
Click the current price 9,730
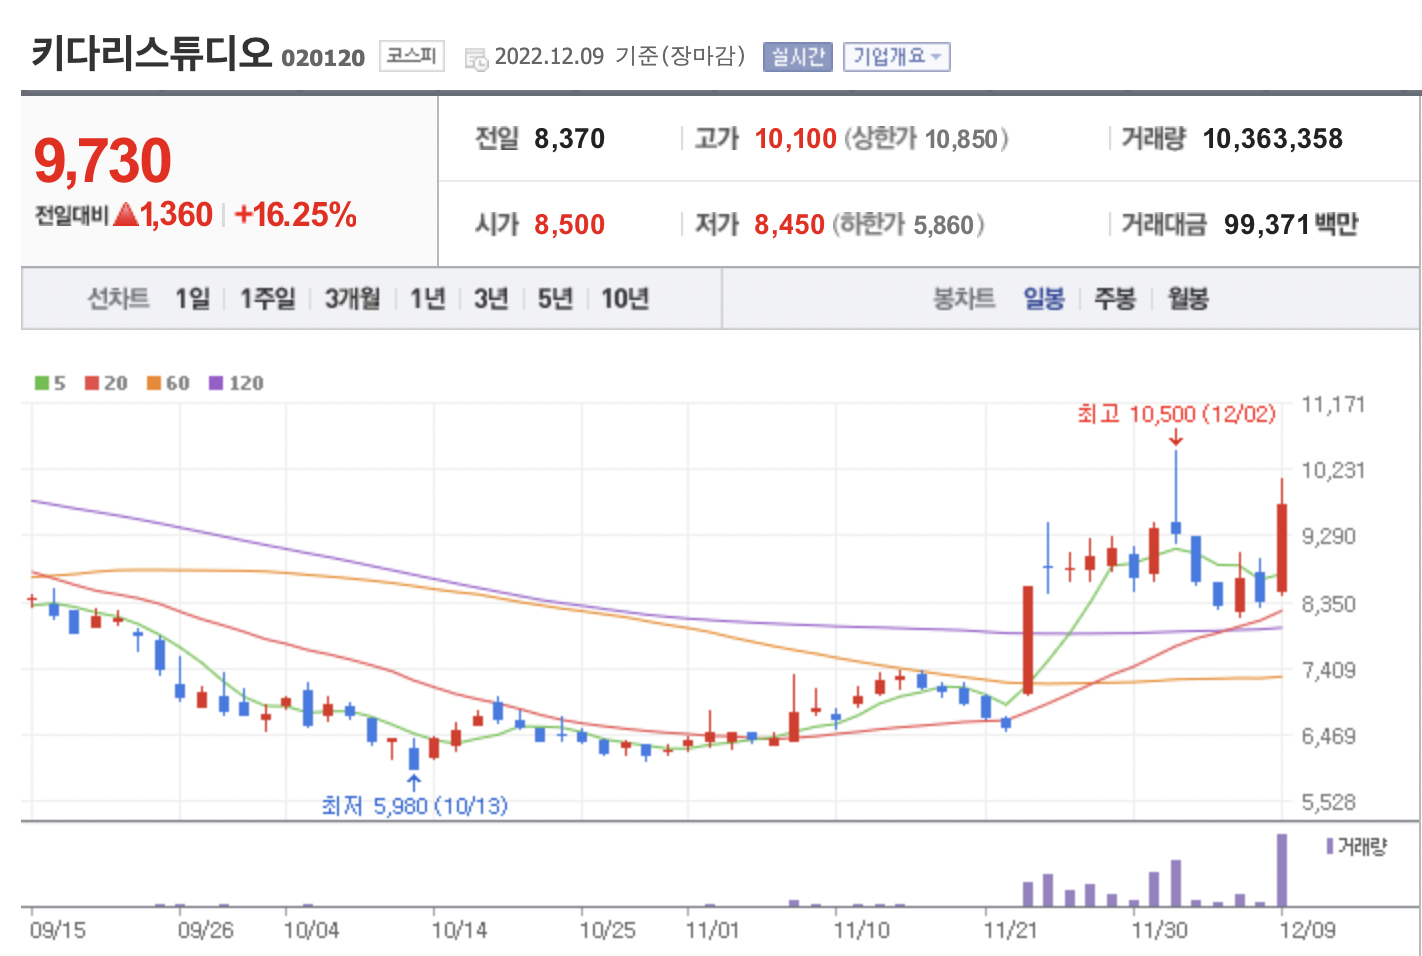103,160
